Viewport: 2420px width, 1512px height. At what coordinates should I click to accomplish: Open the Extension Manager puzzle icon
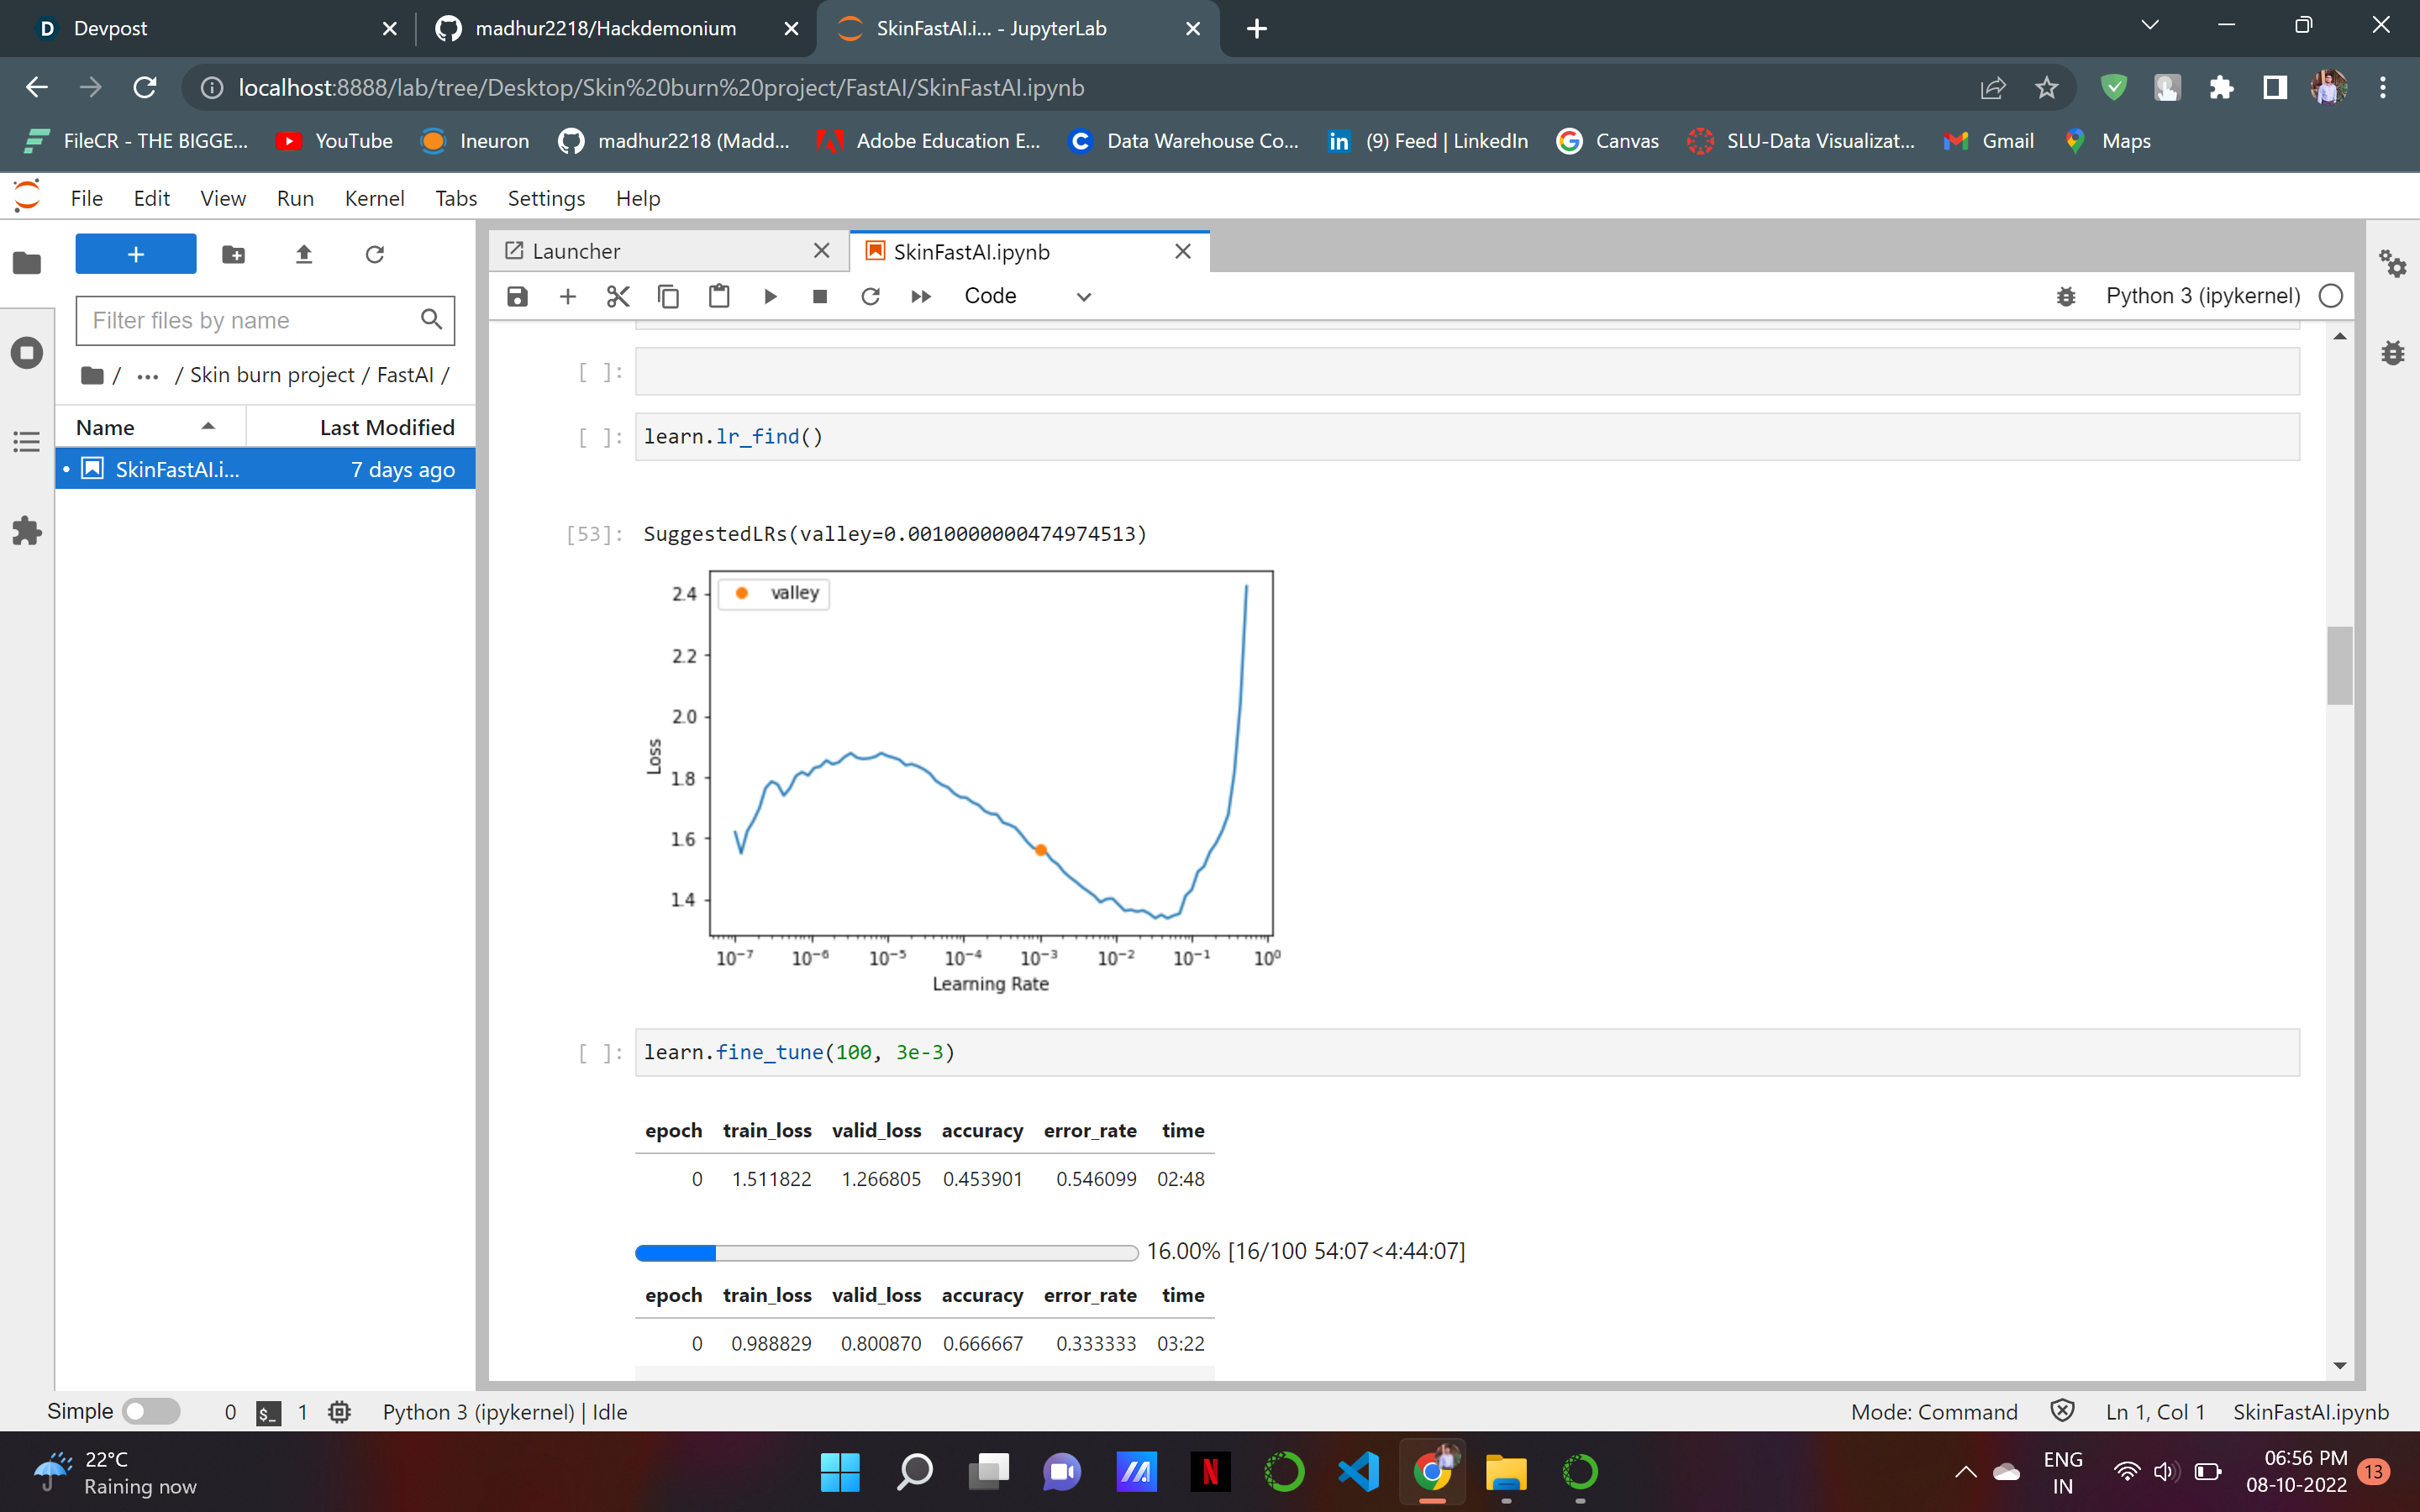[x=27, y=530]
